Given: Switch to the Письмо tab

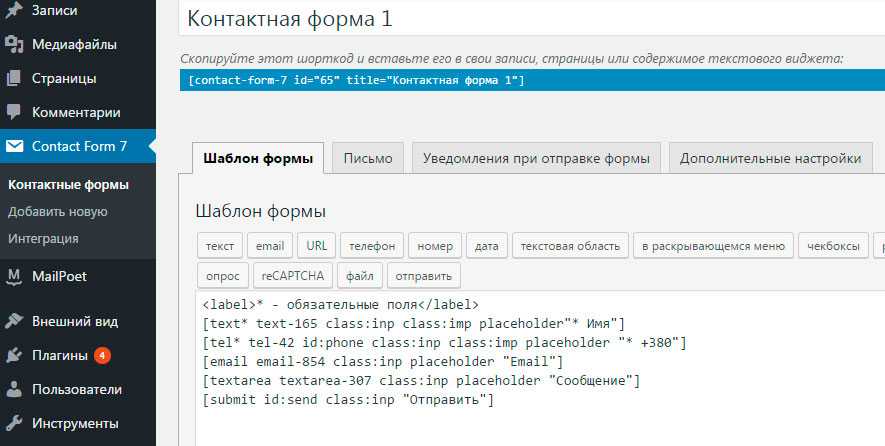Looking at the screenshot, I should point(368,158).
